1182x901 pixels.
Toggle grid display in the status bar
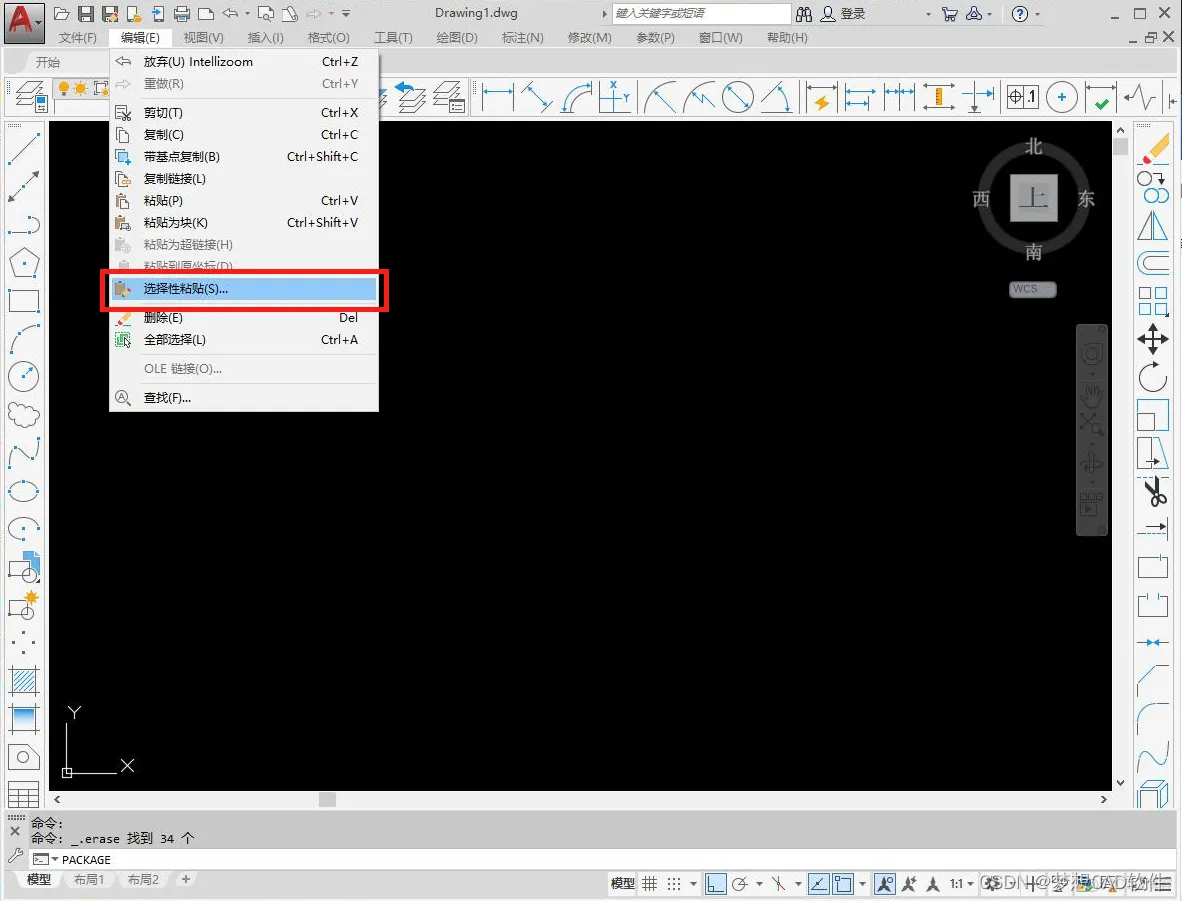click(x=650, y=884)
